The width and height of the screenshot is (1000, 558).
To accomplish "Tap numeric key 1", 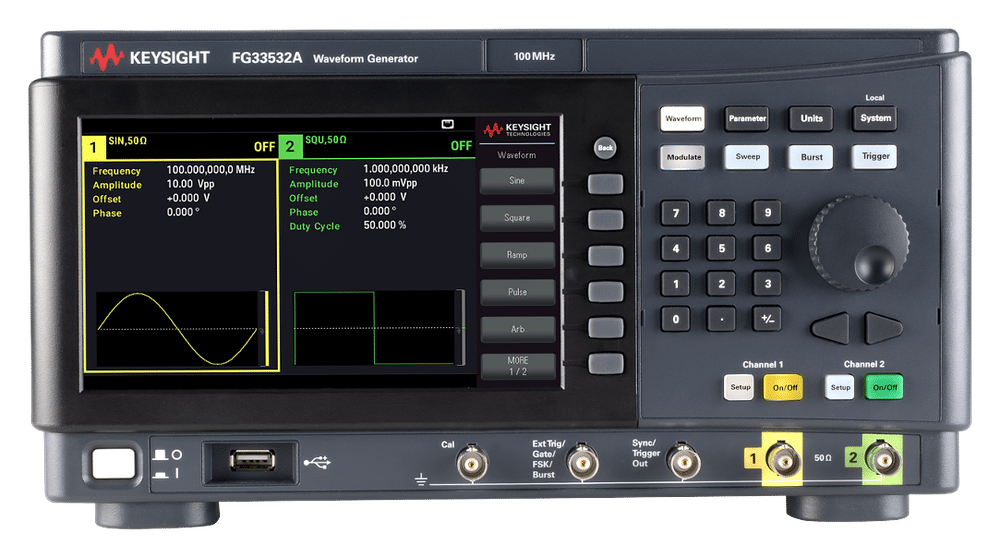I will click(x=675, y=284).
